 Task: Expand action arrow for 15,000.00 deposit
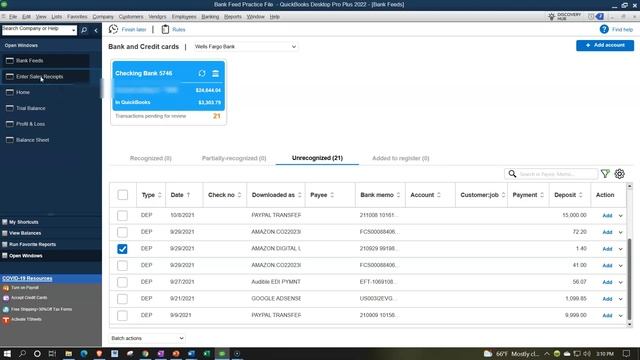[620, 216]
